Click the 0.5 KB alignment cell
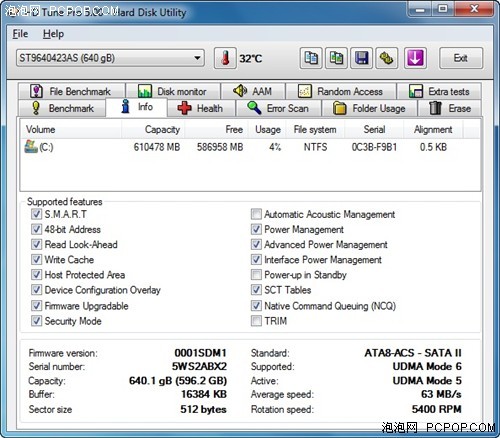The height and width of the screenshot is (438, 500). (433, 147)
